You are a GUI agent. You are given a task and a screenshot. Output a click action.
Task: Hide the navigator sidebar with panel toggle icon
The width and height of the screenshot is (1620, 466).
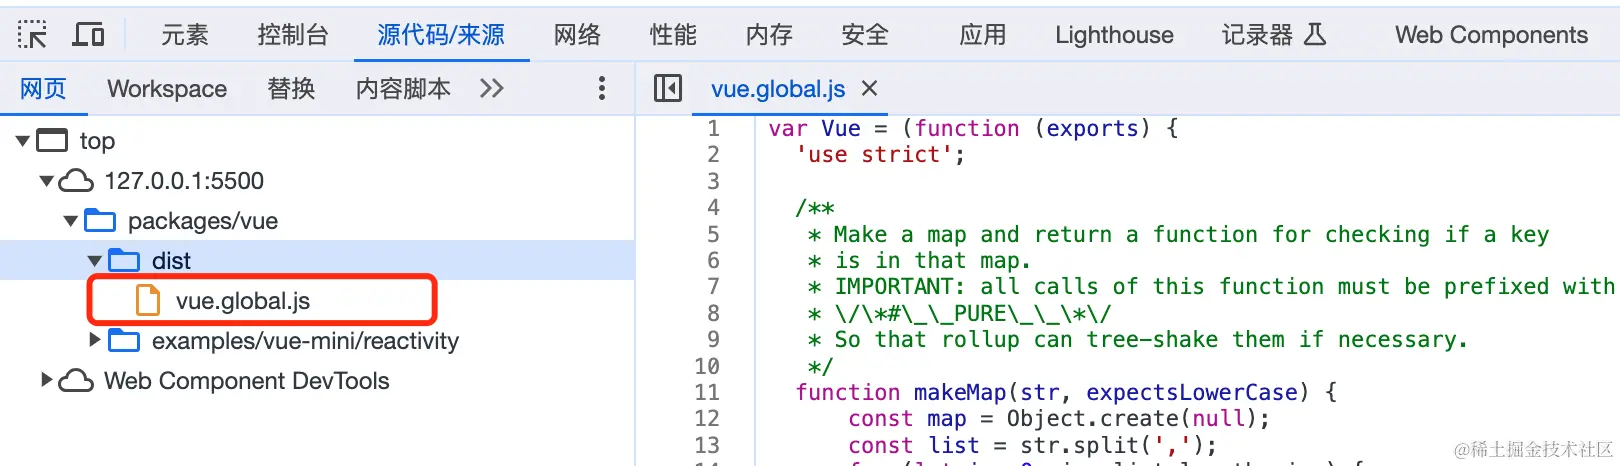[x=667, y=88]
